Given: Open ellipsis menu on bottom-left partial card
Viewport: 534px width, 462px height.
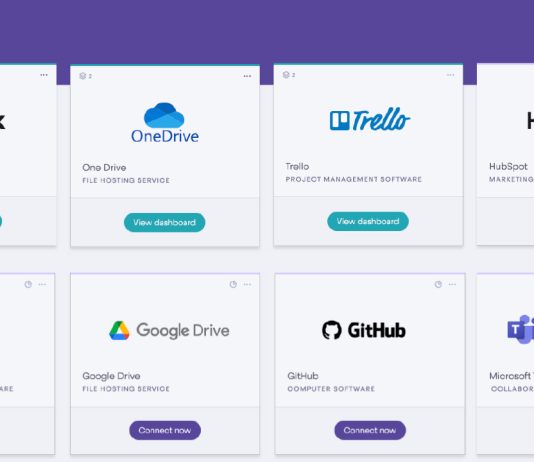Looking at the screenshot, I should 42,284.
